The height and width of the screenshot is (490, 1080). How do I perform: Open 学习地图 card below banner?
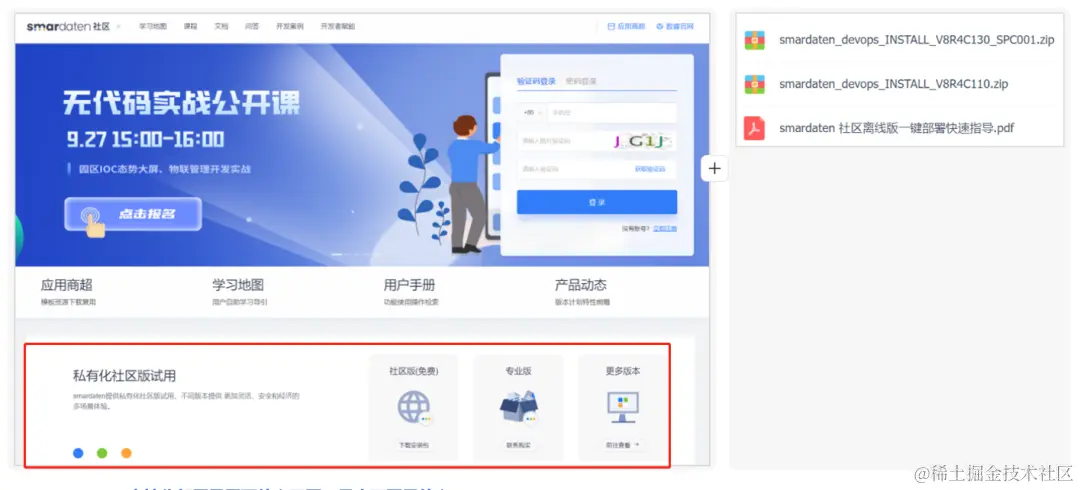240,292
